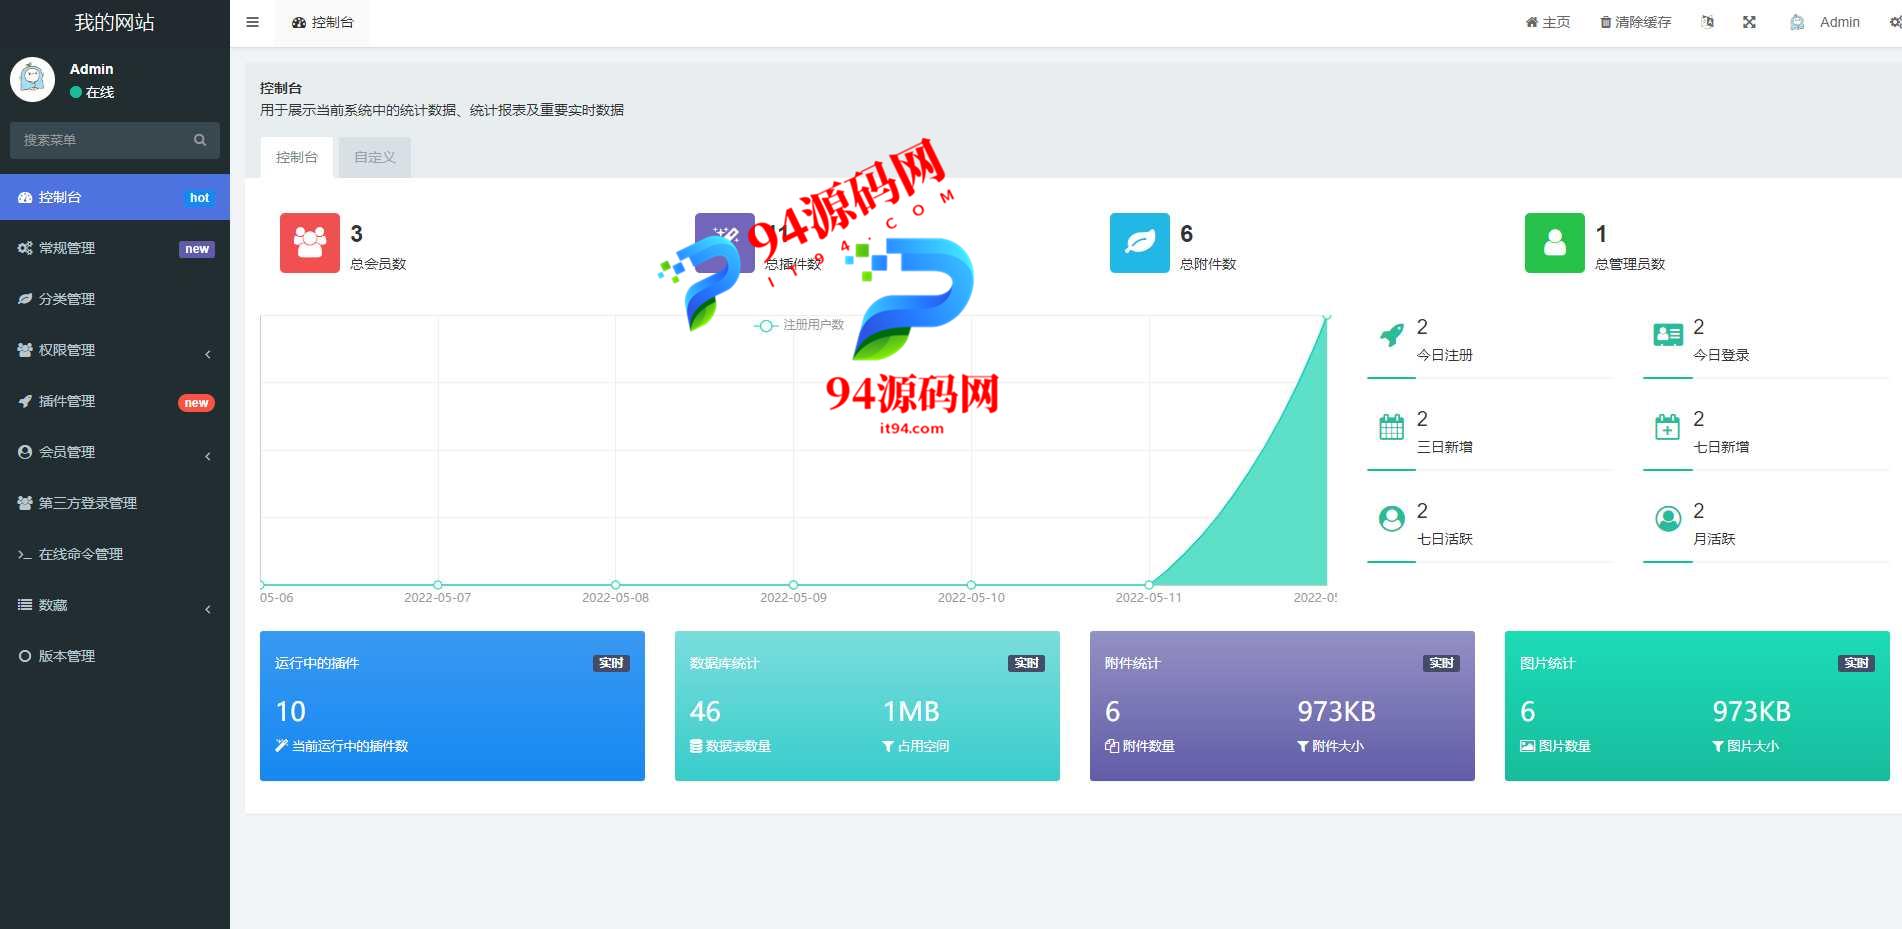Click the chart data point at 2022-05-07
This screenshot has height=929, width=1902.
point(438,584)
